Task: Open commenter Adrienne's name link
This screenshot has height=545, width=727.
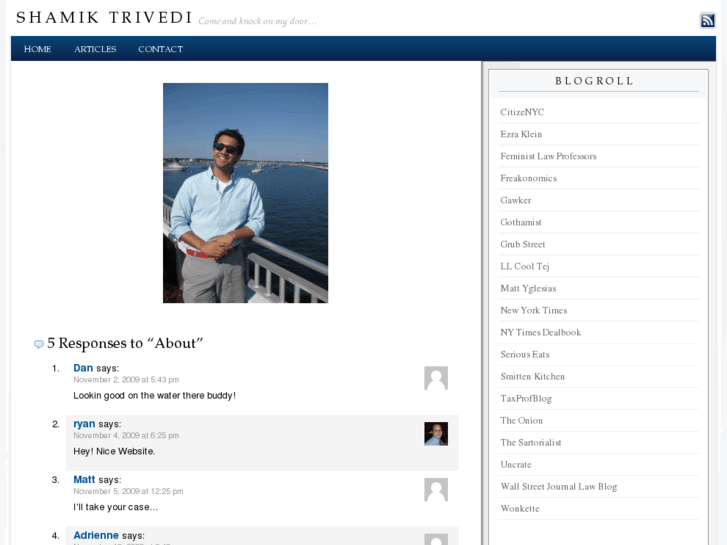Action: [x=96, y=535]
